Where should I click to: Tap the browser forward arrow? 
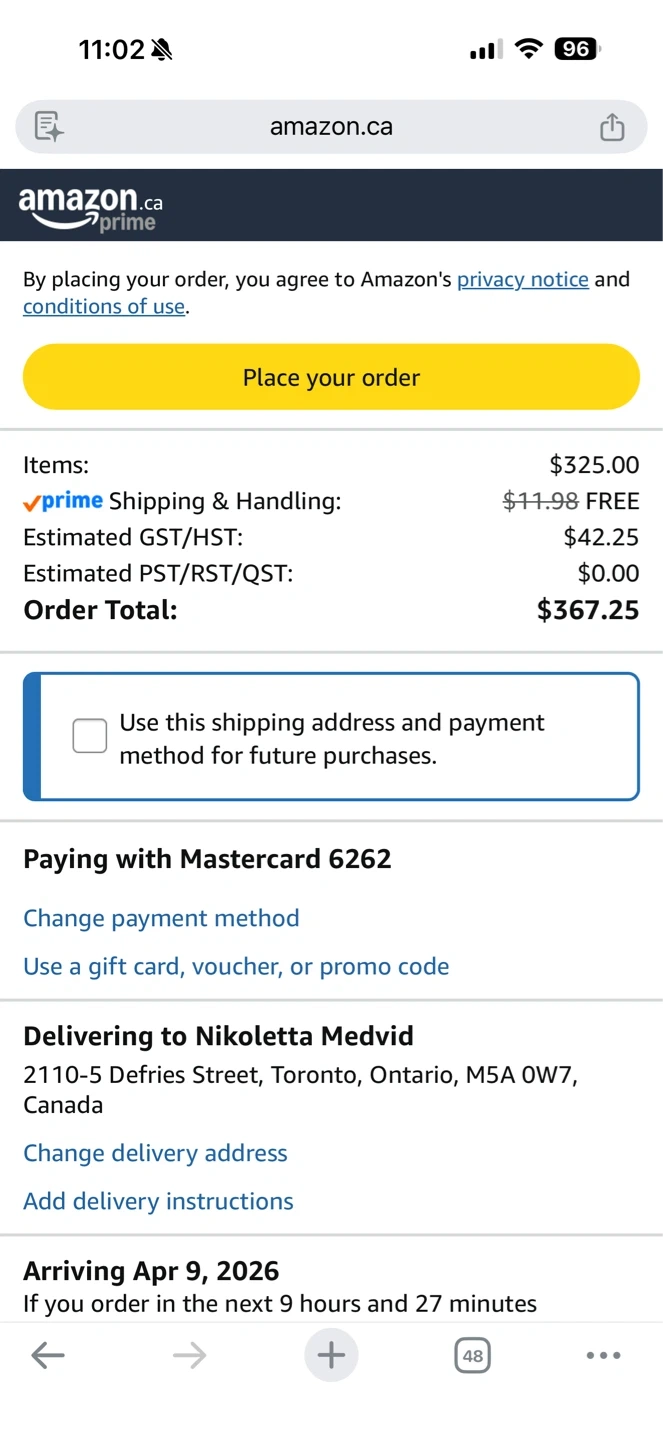(189, 1356)
